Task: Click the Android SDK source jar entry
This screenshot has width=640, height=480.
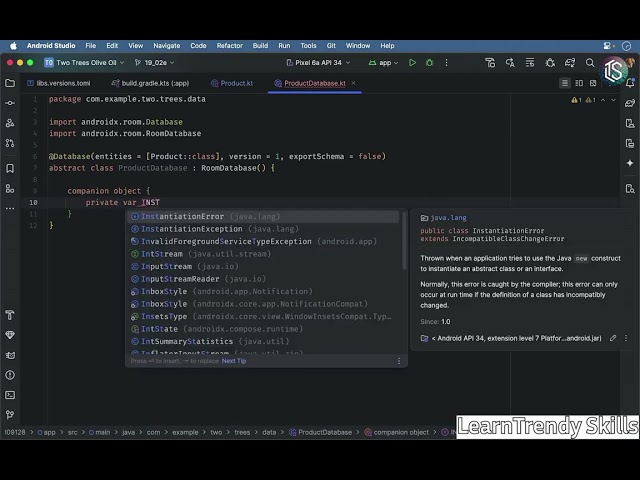Action: [511, 338]
